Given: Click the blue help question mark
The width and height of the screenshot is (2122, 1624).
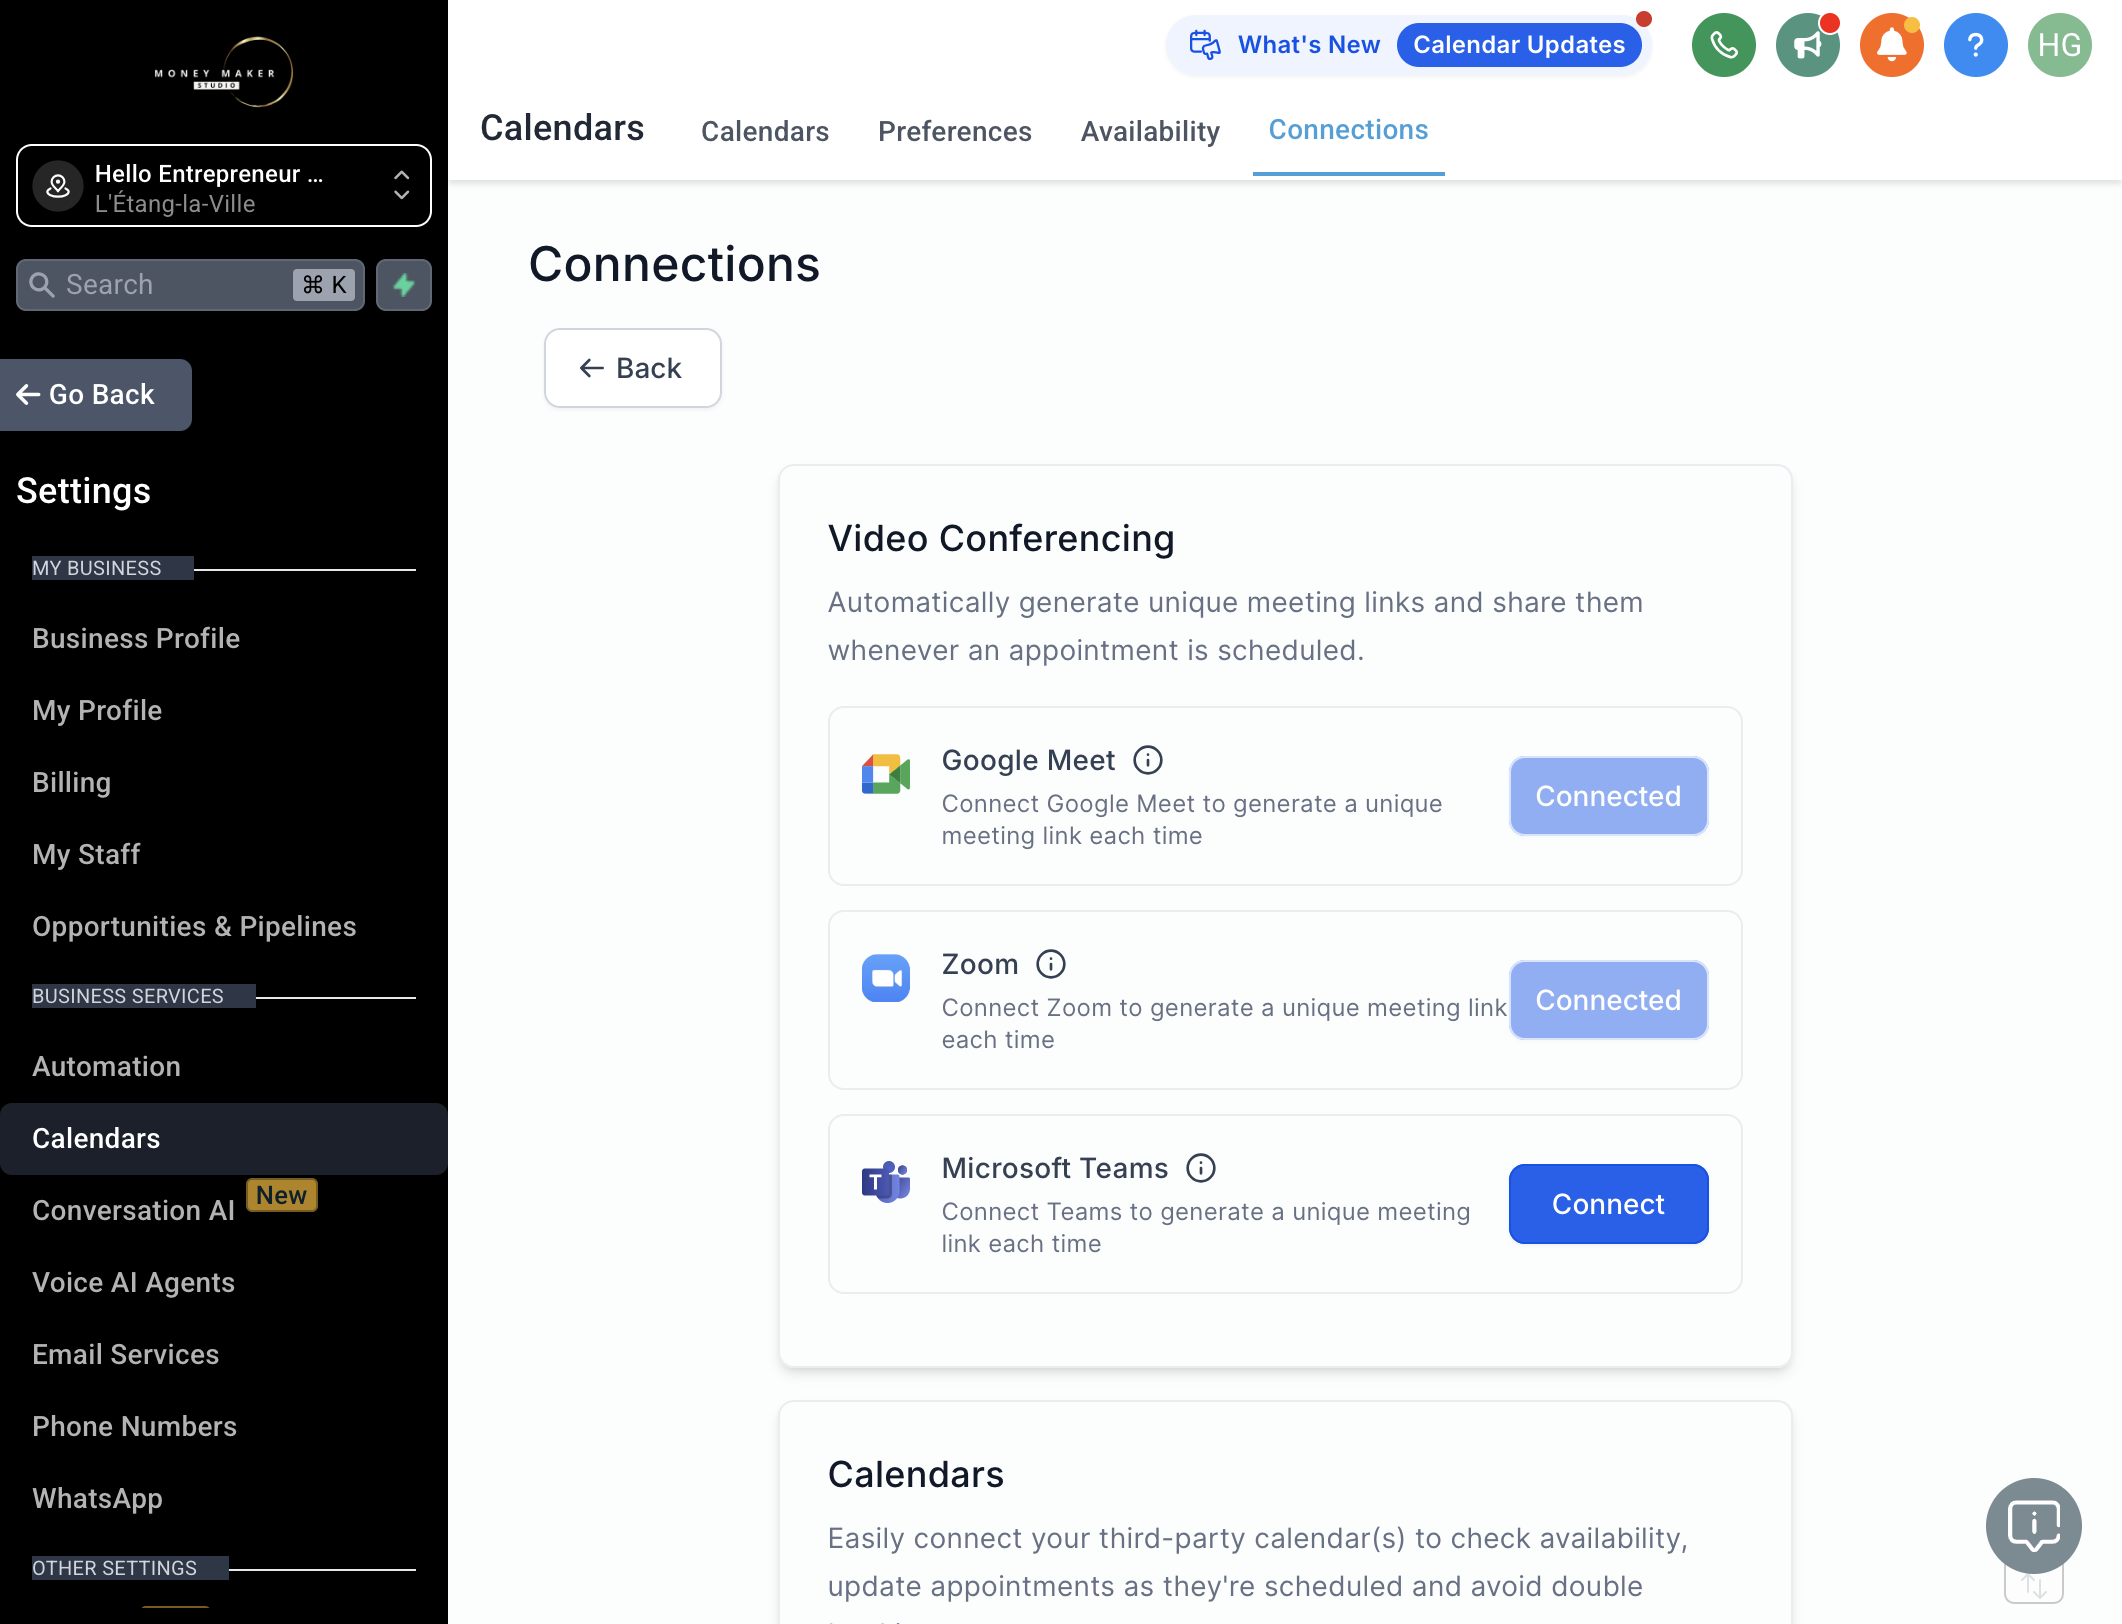Looking at the screenshot, I should point(1975,45).
